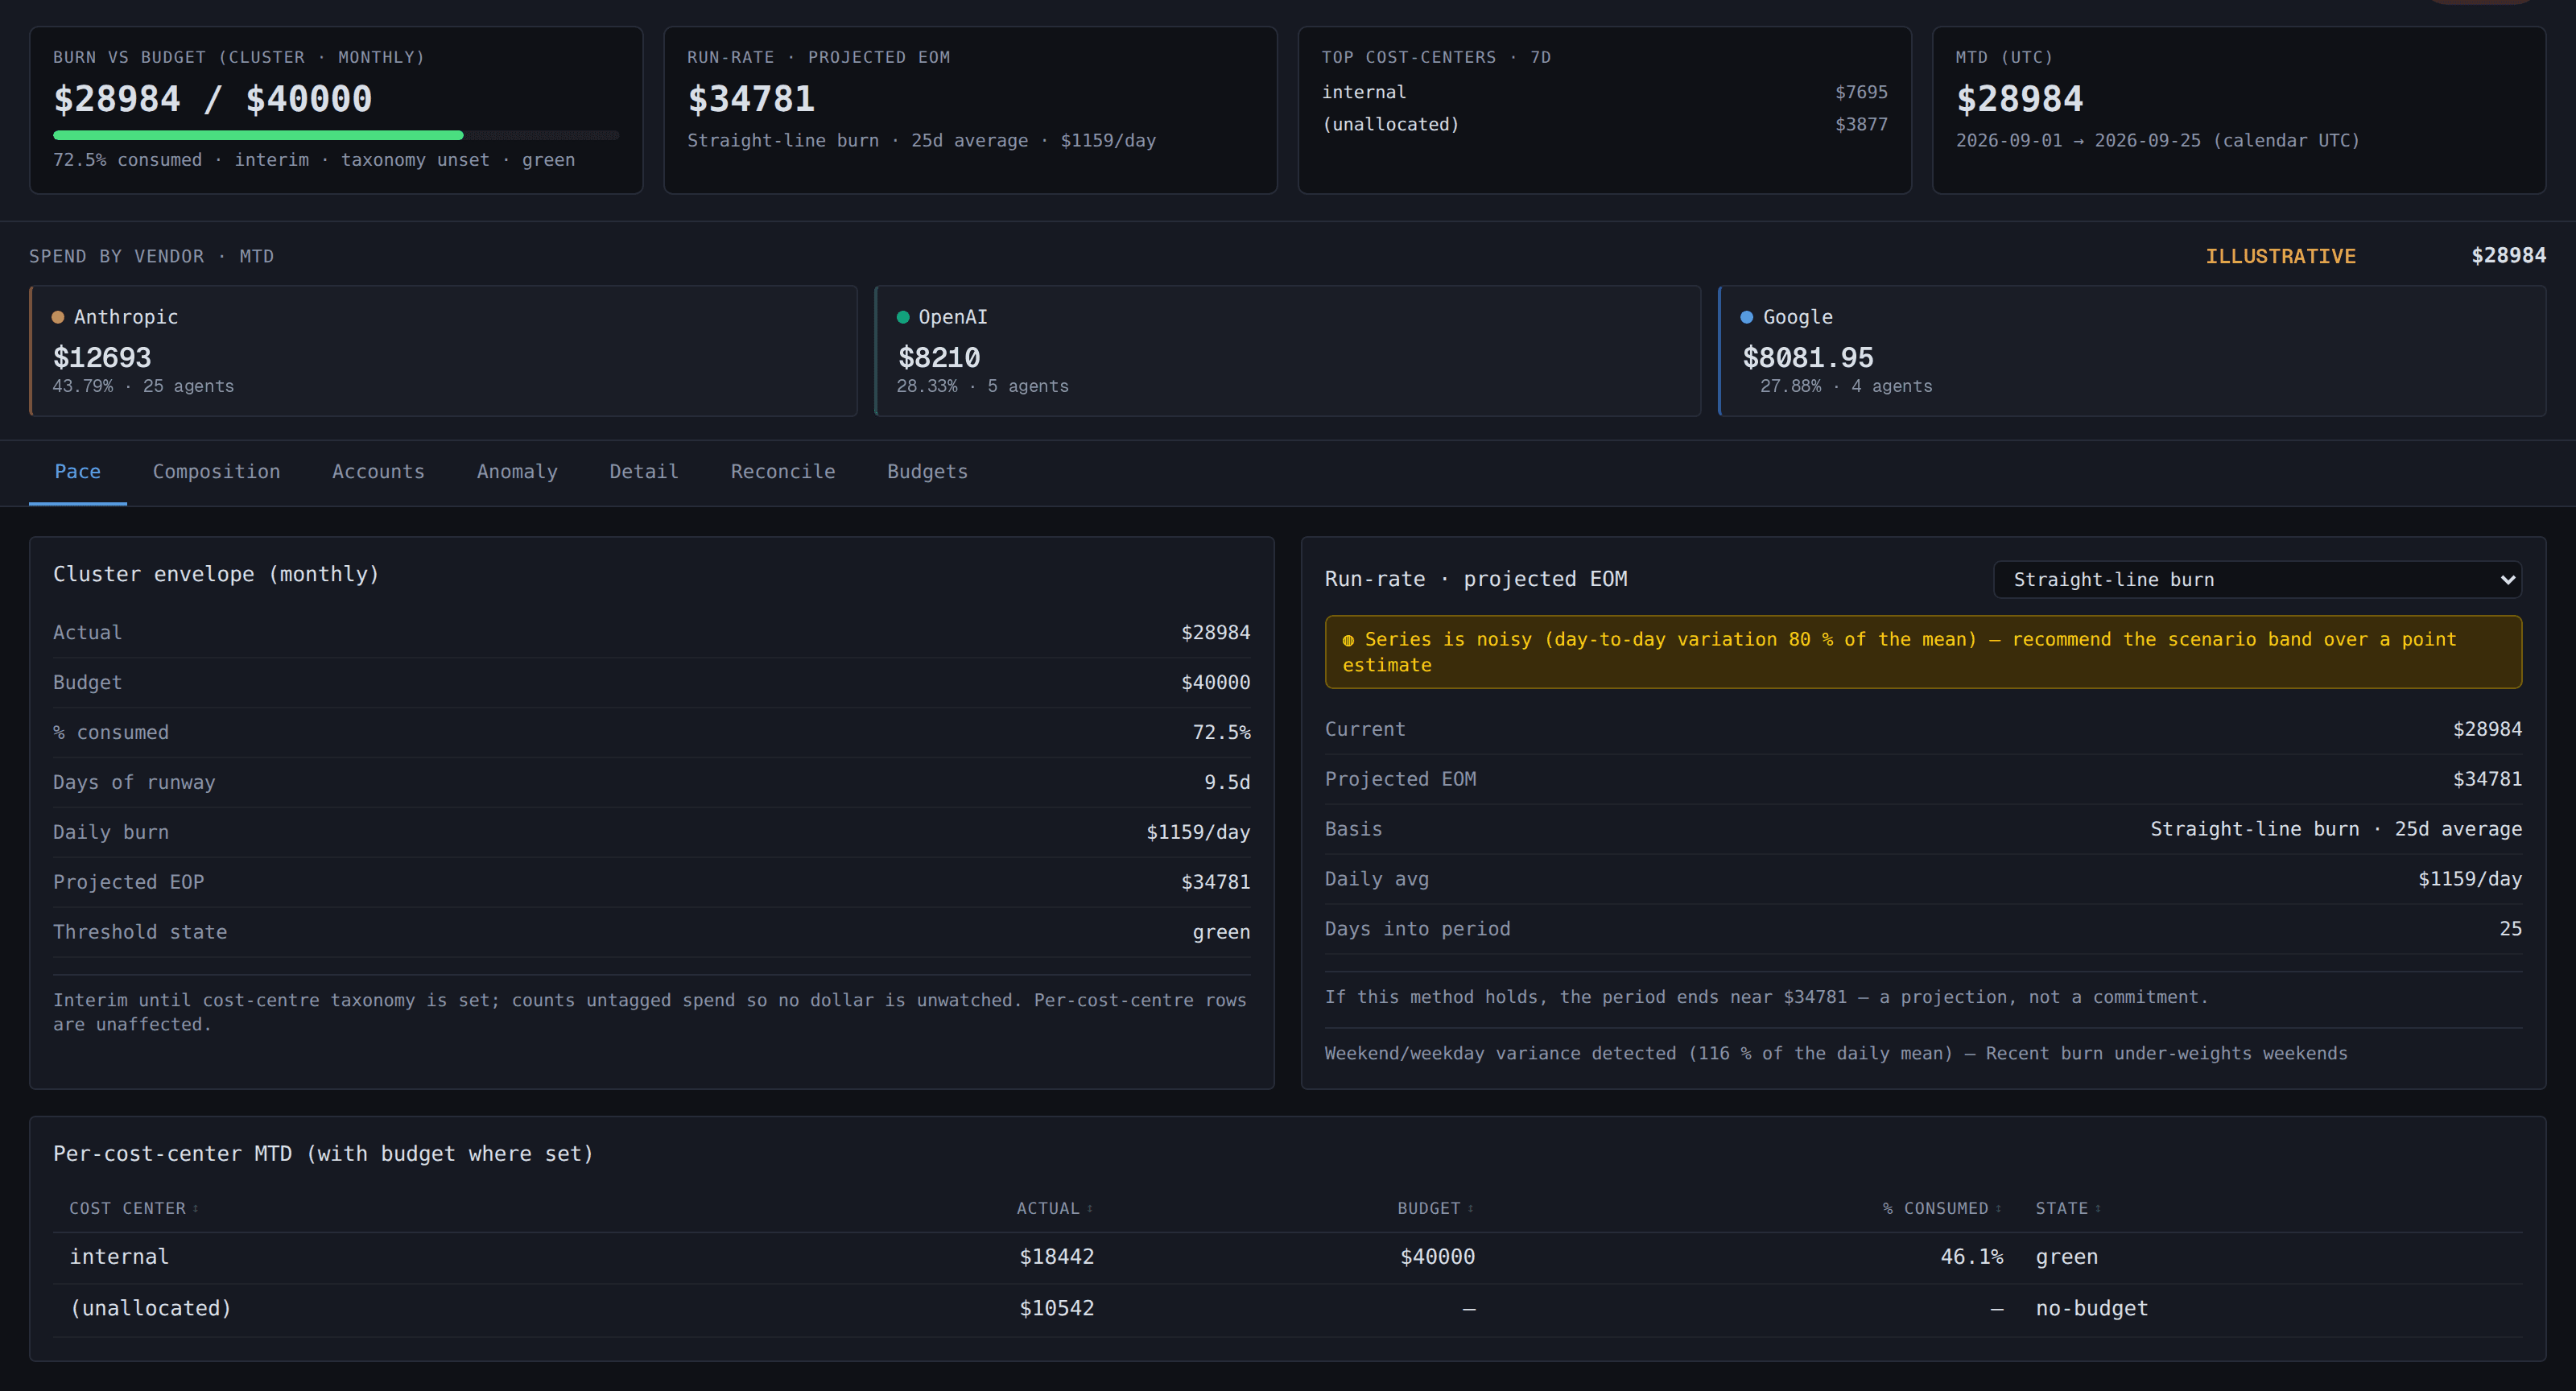2576x1391 pixels.
Task: Click the burn vs budget progress bar
Action: (336, 135)
